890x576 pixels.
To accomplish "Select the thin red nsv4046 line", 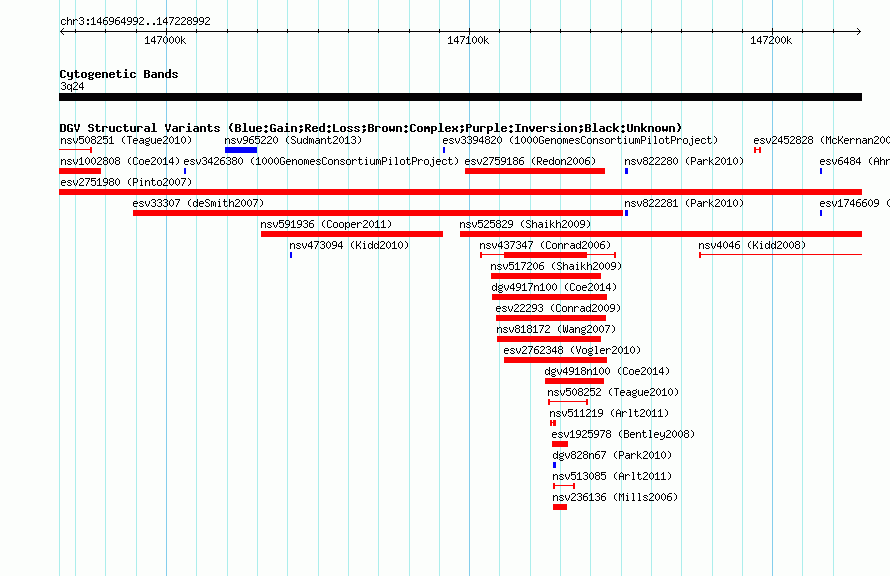I will (780, 255).
